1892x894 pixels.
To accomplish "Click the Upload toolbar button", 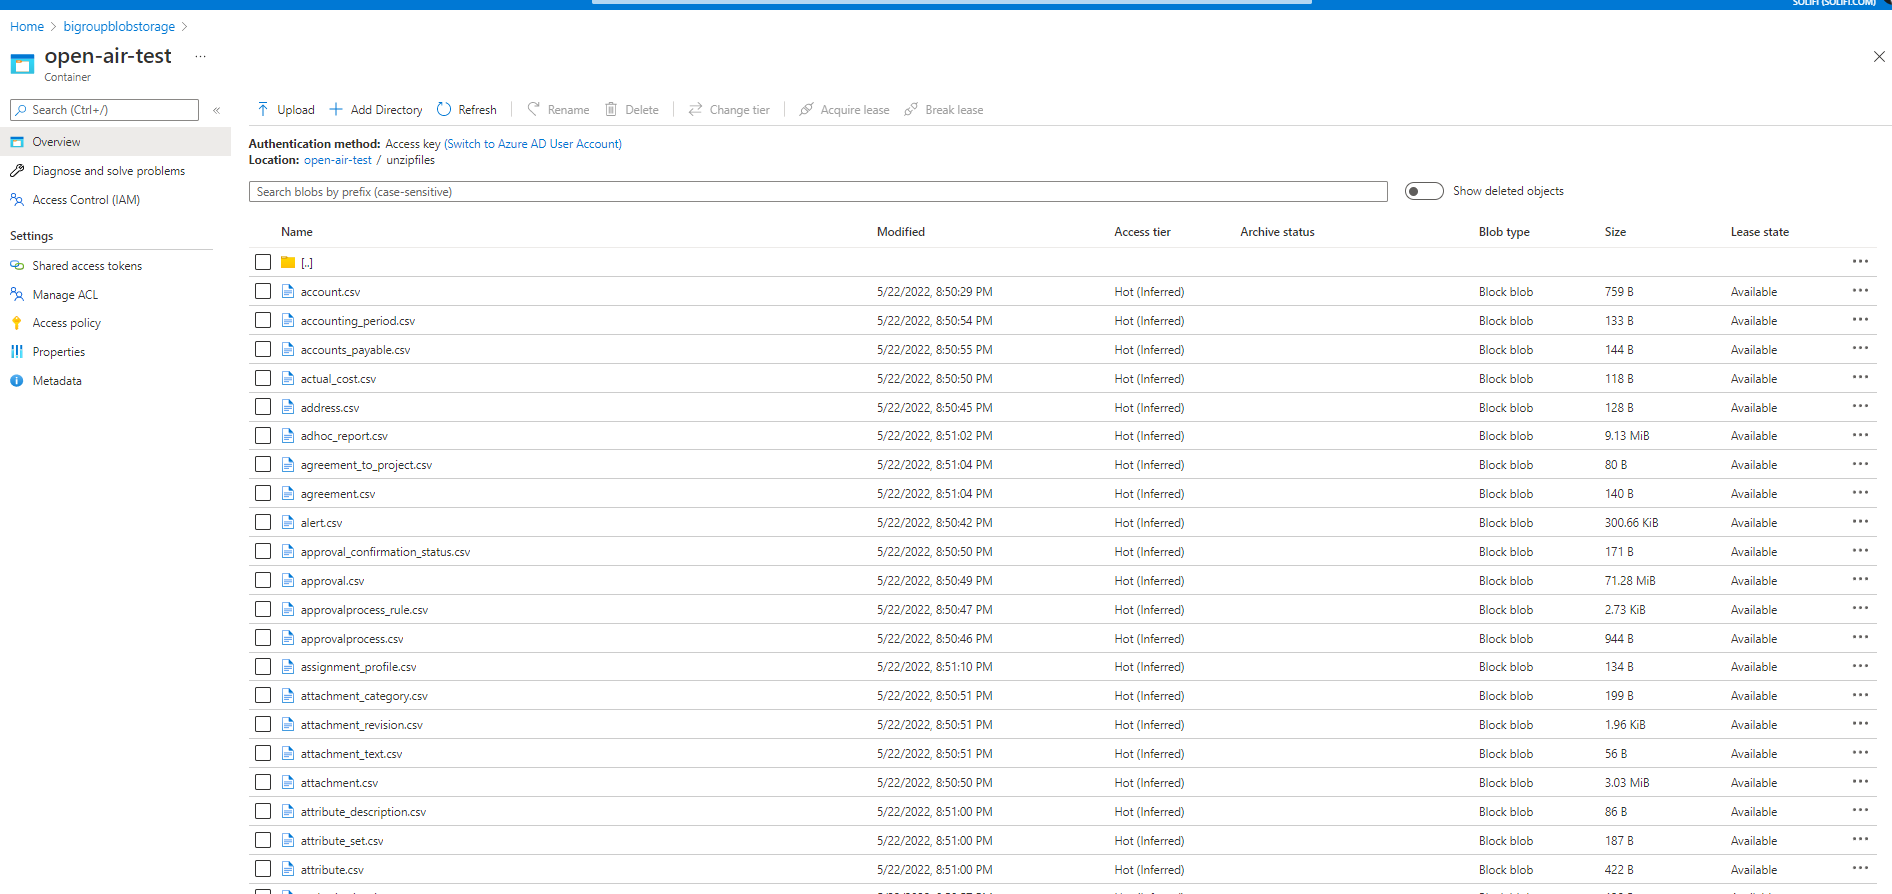I will (x=286, y=110).
